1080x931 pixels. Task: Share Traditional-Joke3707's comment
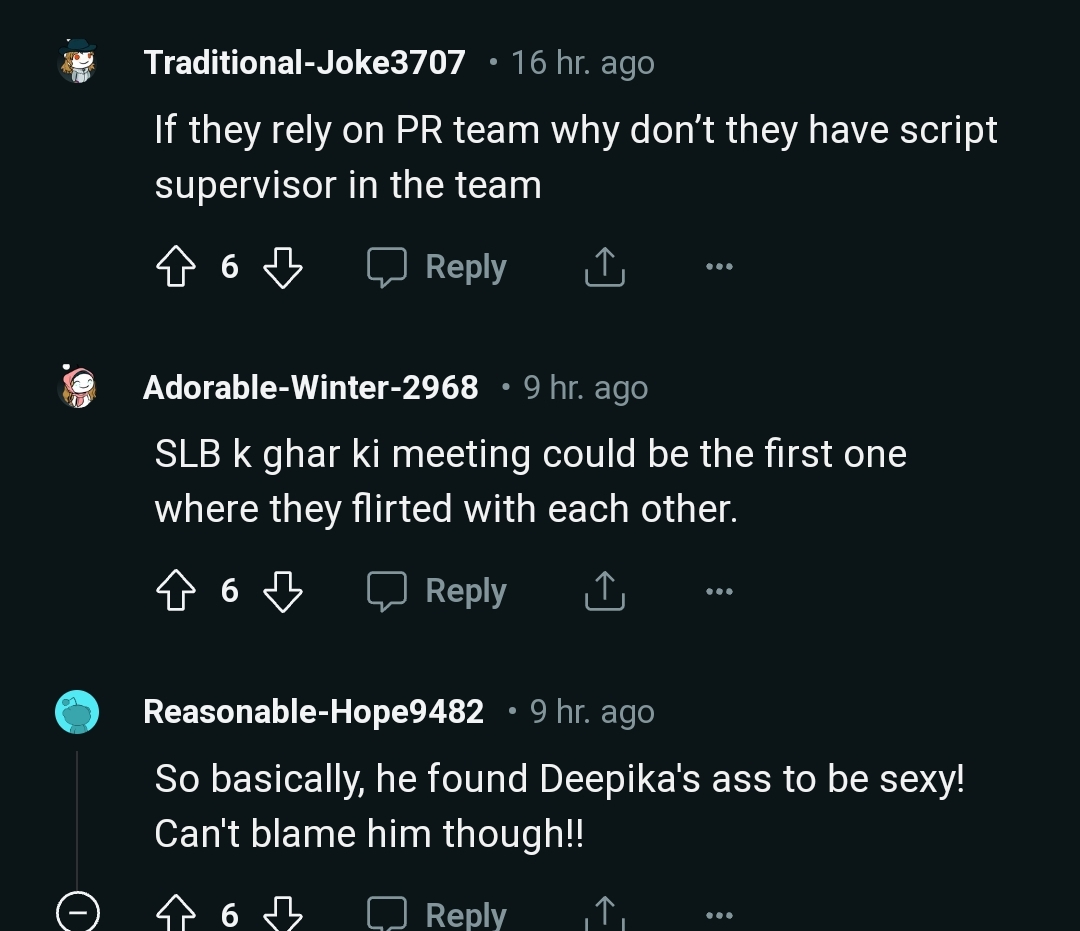[x=604, y=267]
